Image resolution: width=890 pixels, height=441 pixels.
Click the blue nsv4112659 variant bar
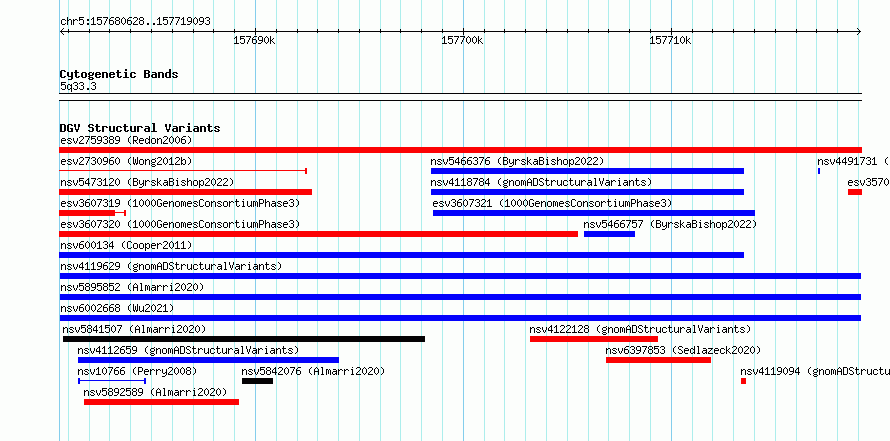tap(208, 360)
